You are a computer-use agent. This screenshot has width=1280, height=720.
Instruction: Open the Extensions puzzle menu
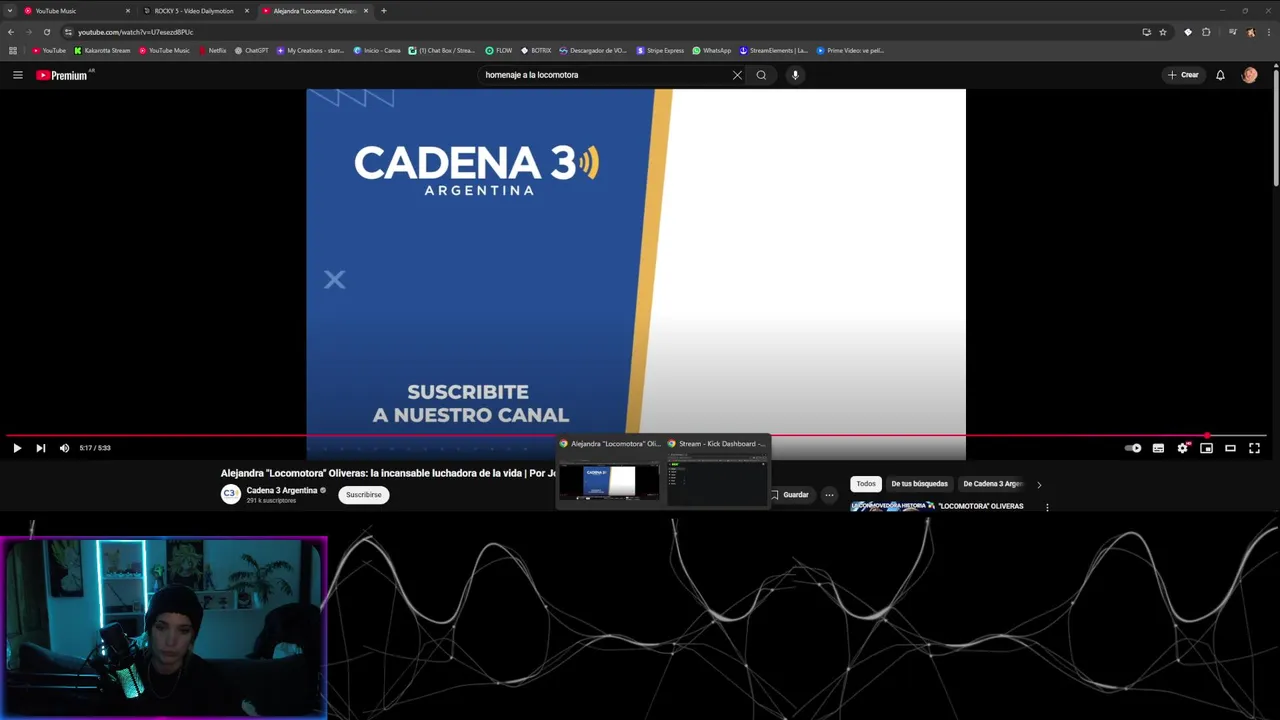click(1206, 32)
